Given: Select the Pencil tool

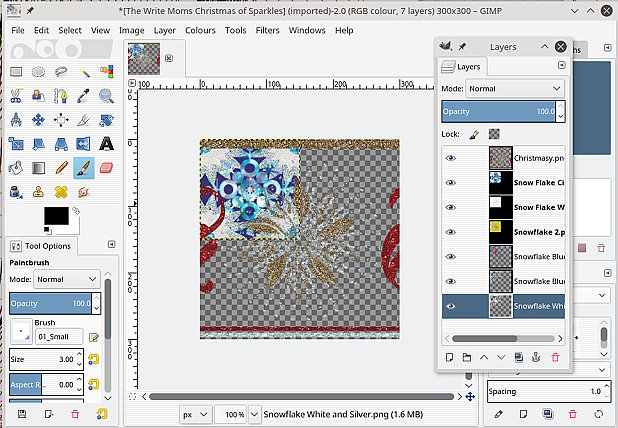Looking at the screenshot, I should pos(61,168).
